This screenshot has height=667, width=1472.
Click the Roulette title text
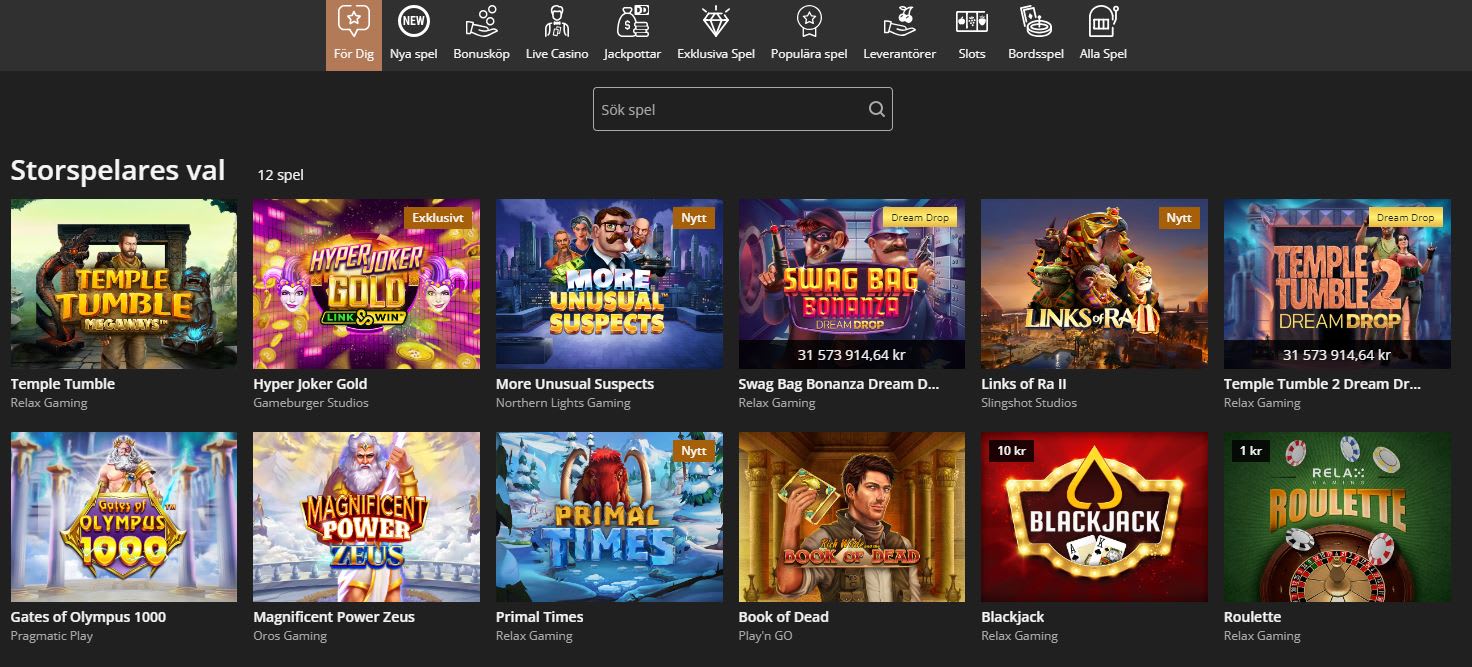[1253, 617]
